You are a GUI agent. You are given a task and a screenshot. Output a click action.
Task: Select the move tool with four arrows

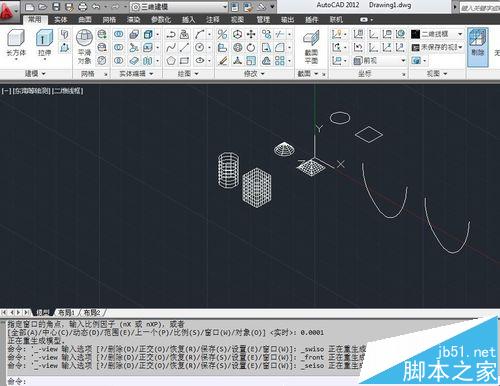251,34
